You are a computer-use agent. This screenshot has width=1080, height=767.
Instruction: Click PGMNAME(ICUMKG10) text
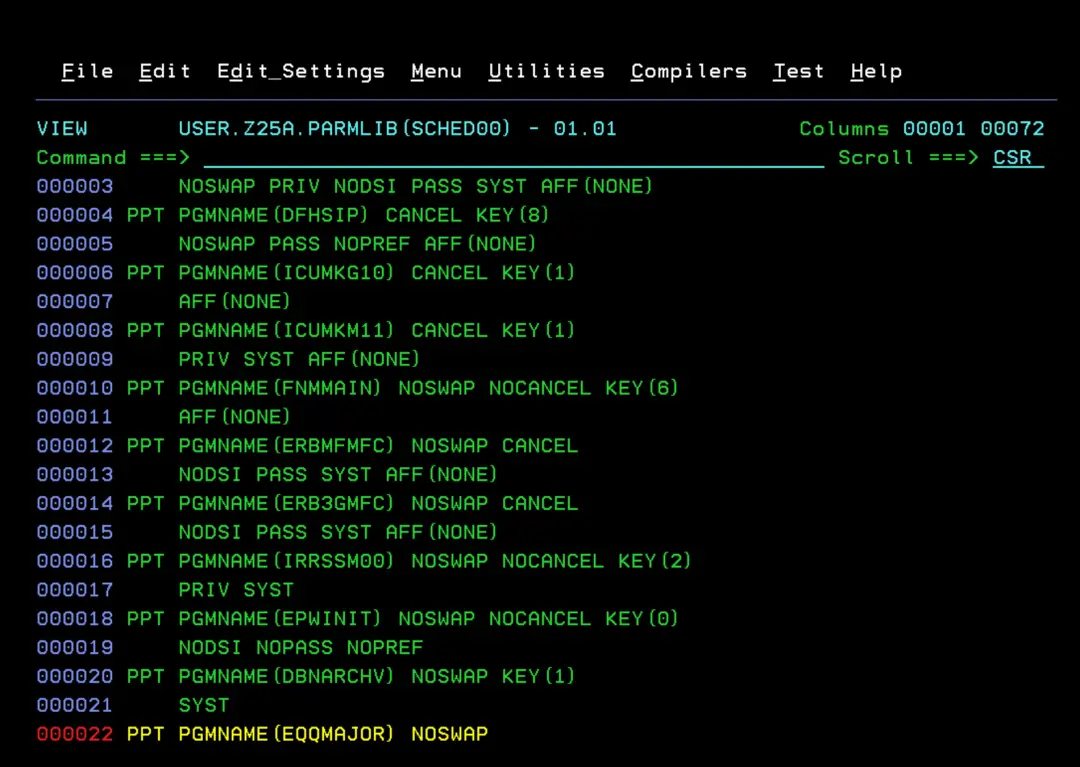[x=287, y=273]
